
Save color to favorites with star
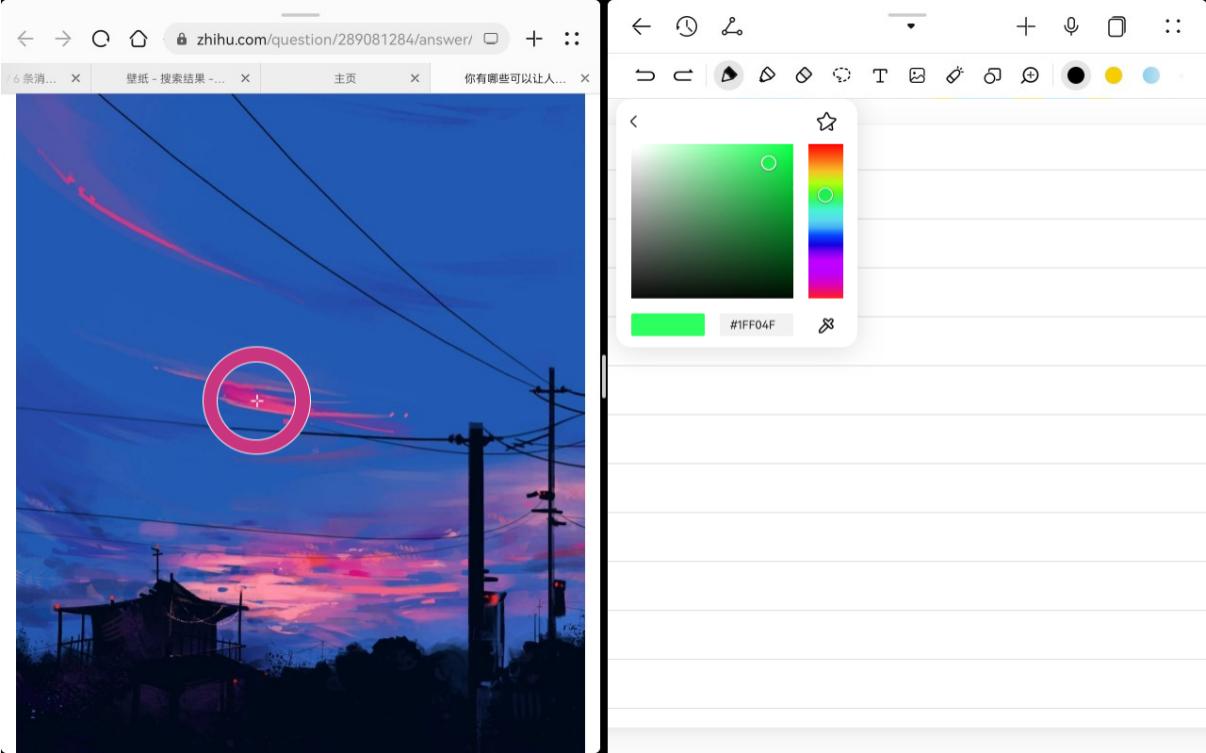[826, 121]
